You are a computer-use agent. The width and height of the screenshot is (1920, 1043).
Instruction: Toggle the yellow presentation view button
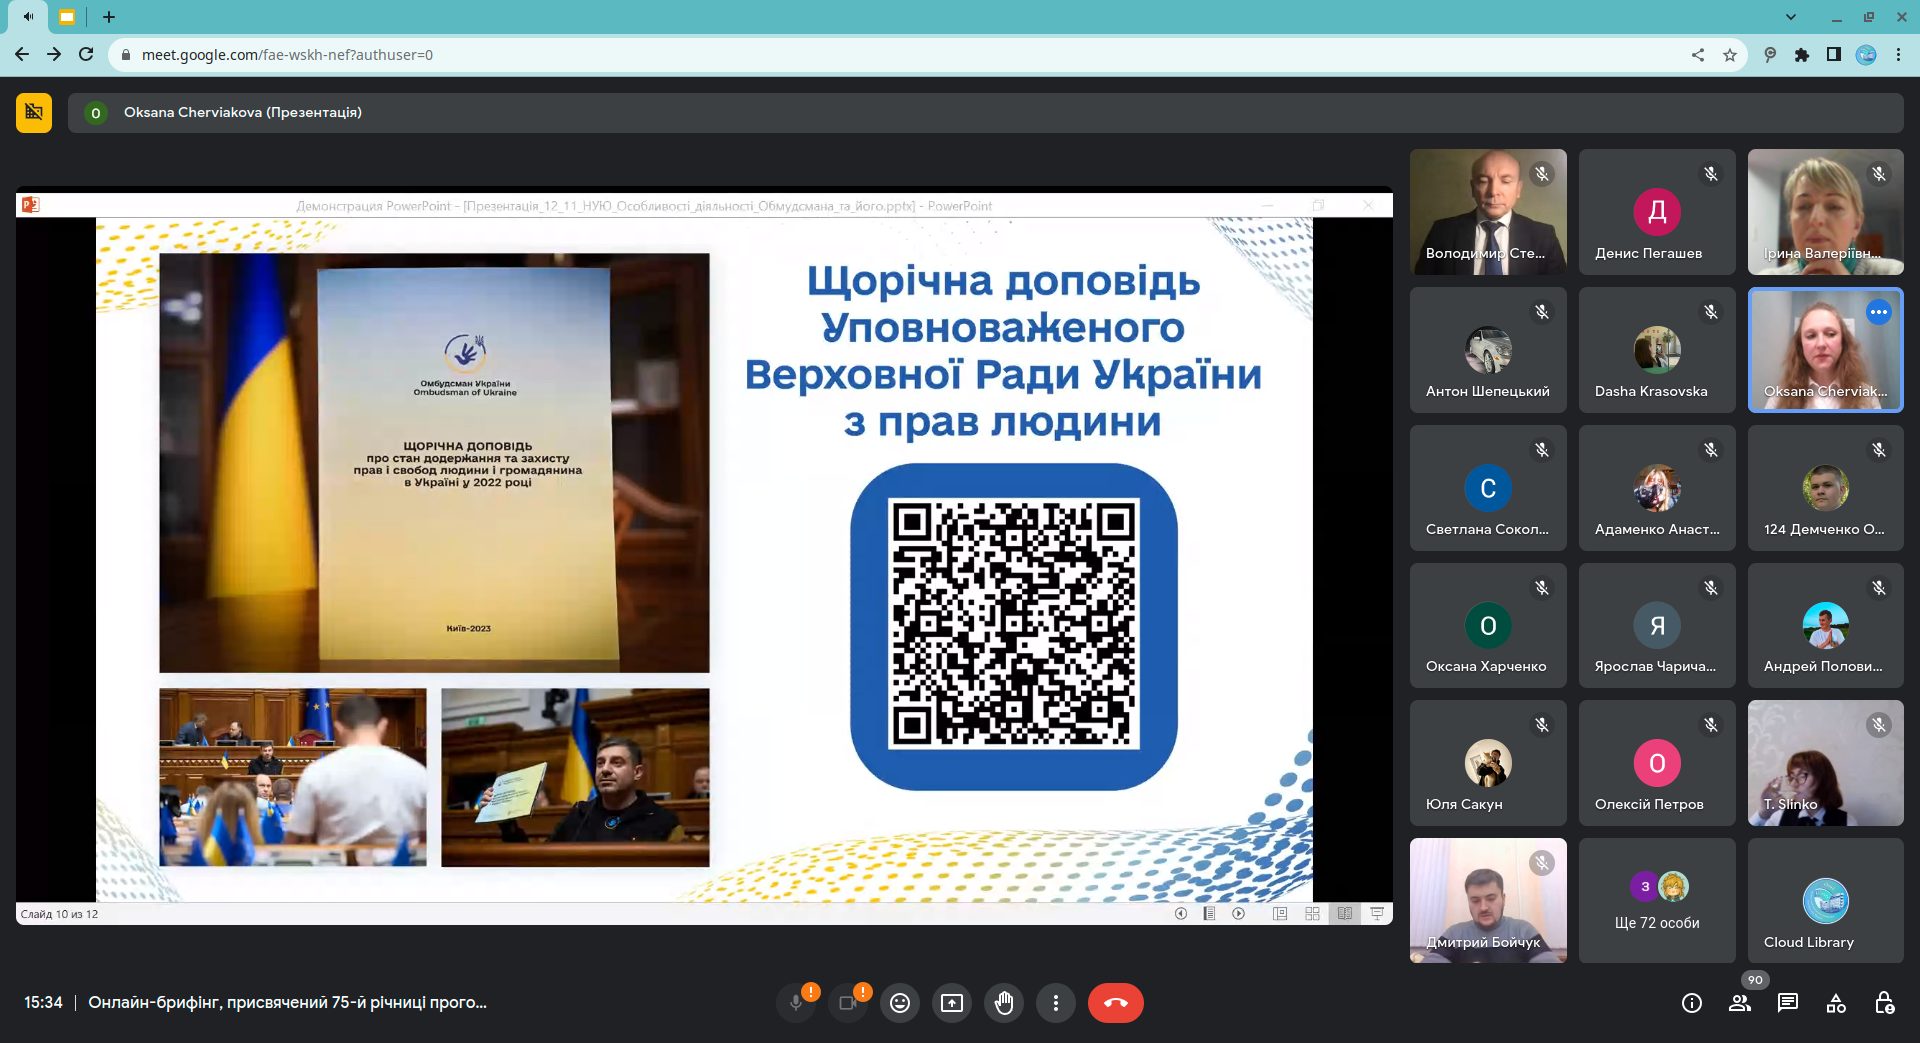(34, 113)
